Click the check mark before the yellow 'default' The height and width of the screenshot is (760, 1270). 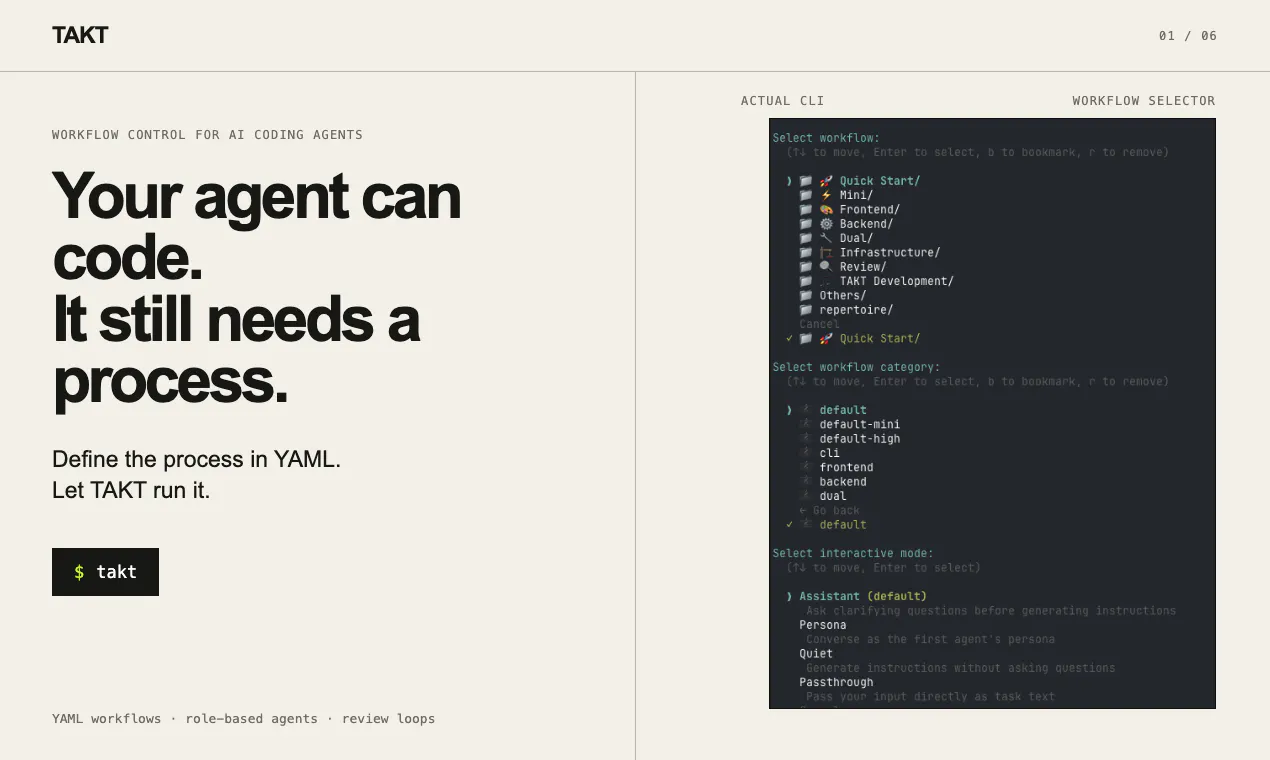coord(789,524)
